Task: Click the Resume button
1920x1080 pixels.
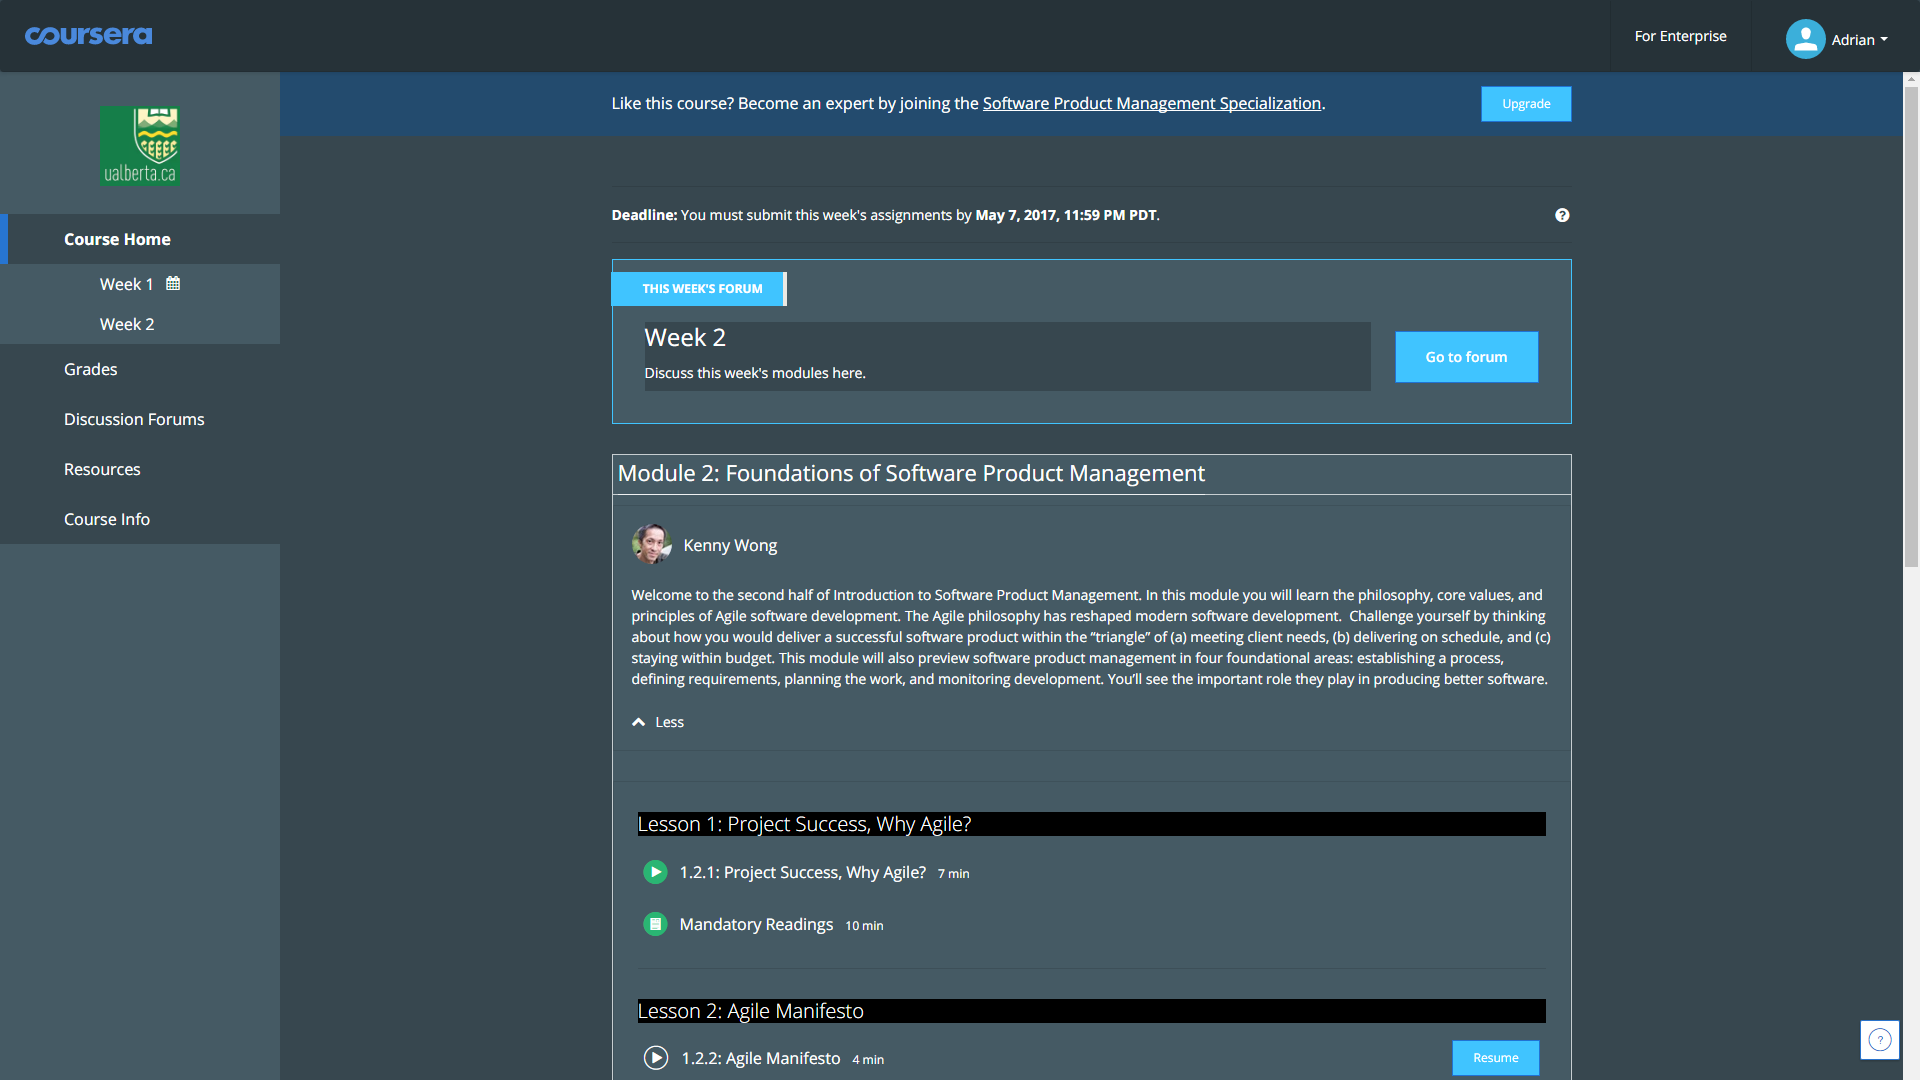Action: coord(1495,1058)
